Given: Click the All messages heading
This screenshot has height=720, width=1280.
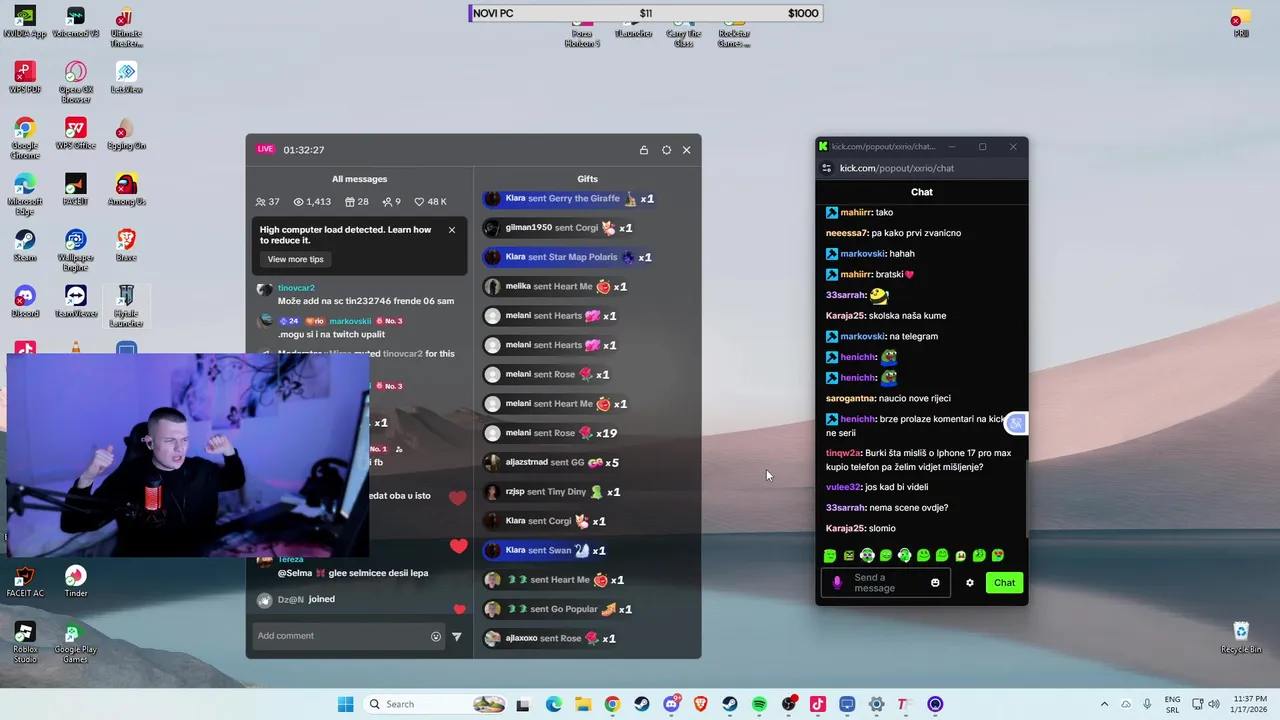Looking at the screenshot, I should pos(360,179).
